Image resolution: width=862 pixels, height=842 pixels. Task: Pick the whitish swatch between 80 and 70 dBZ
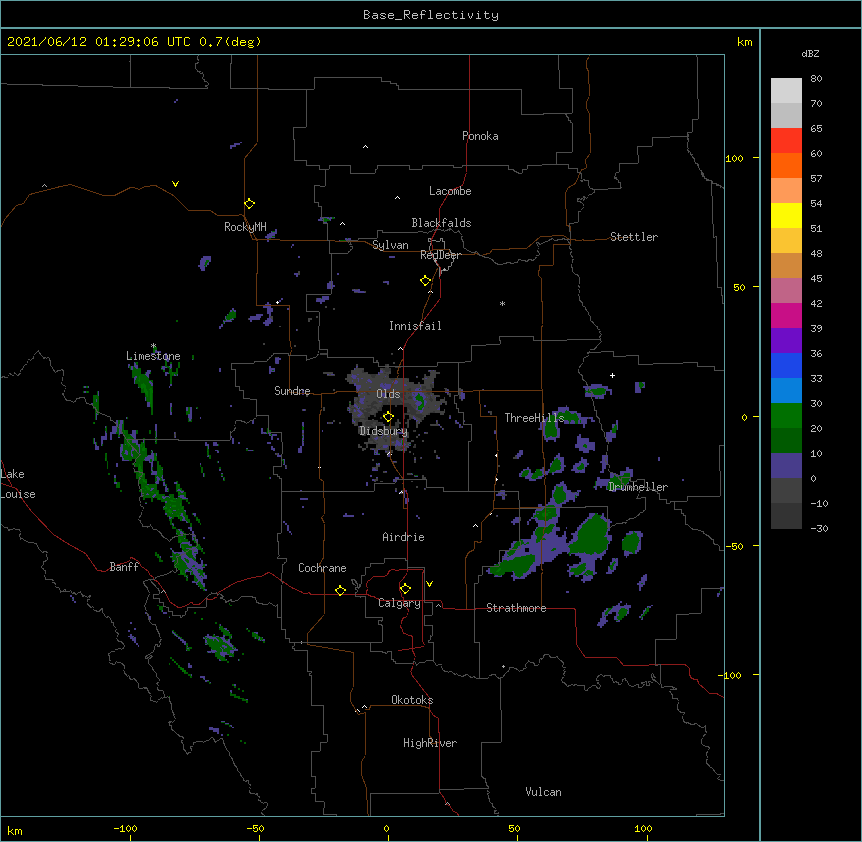coord(786,90)
